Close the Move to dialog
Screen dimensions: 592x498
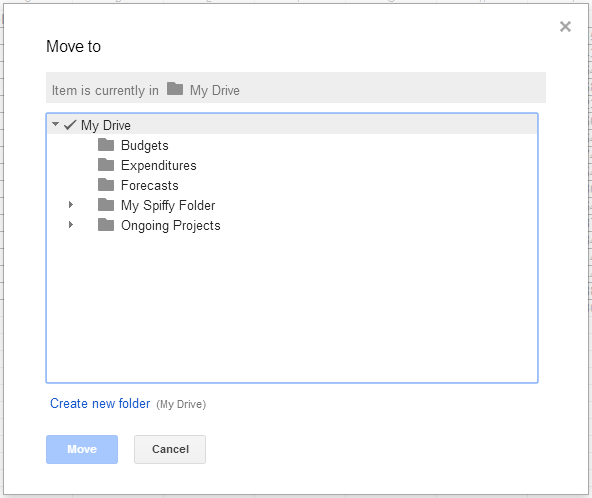(x=565, y=26)
